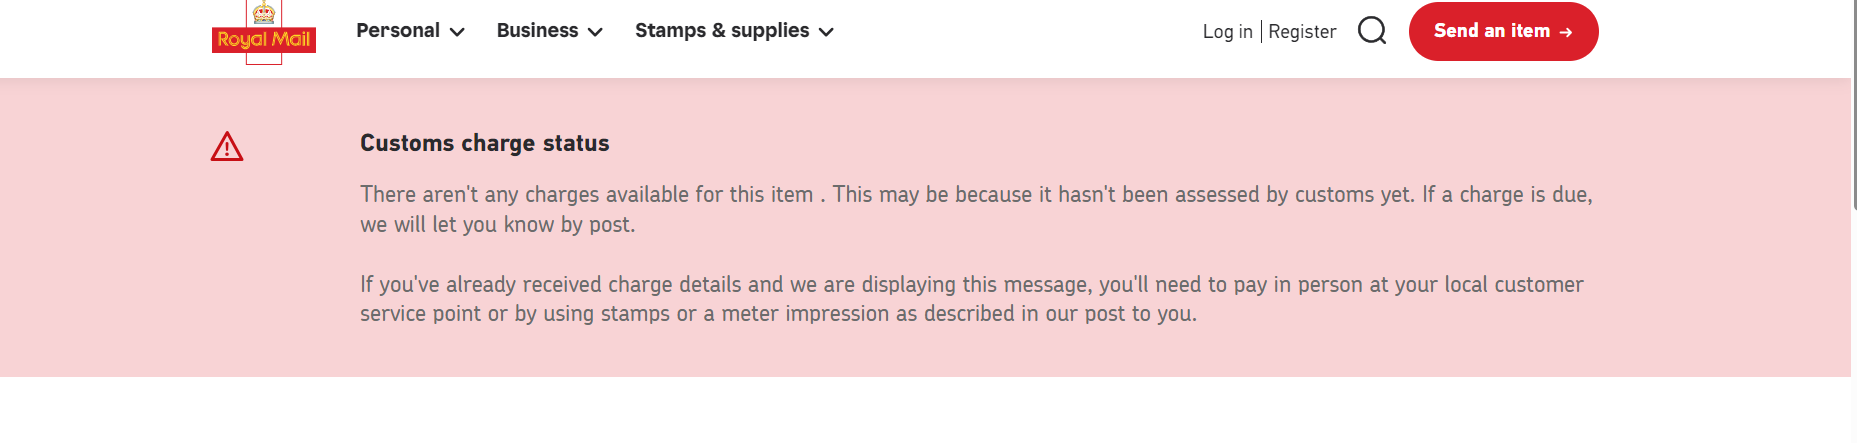Select the Stamps & supplies menu label
Viewport: 1857px width, 443px height.
(722, 31)
